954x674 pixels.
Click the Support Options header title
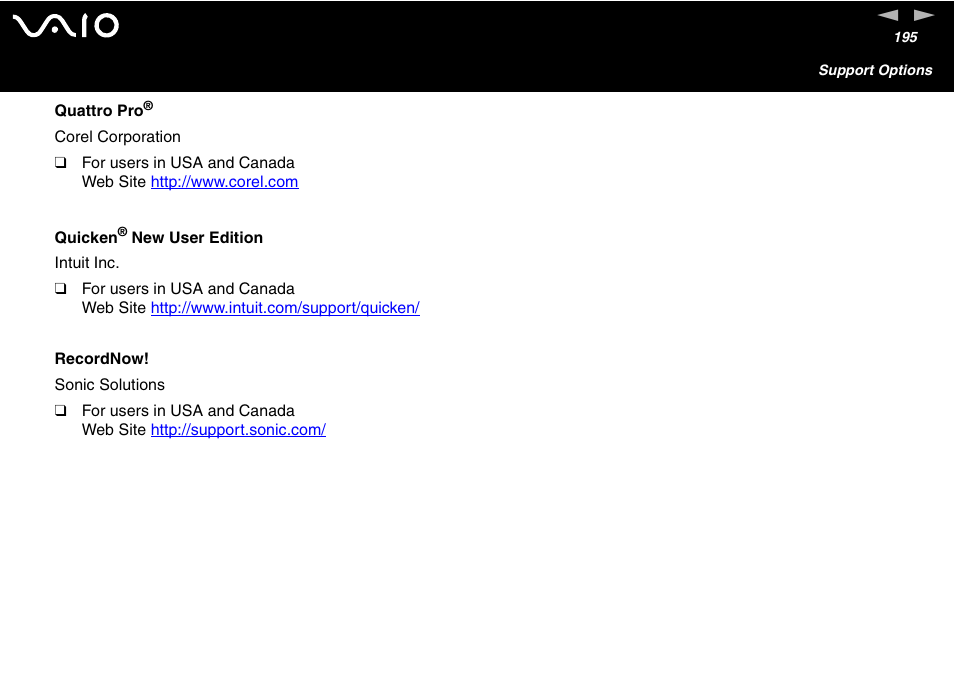[x=875, y=71]
